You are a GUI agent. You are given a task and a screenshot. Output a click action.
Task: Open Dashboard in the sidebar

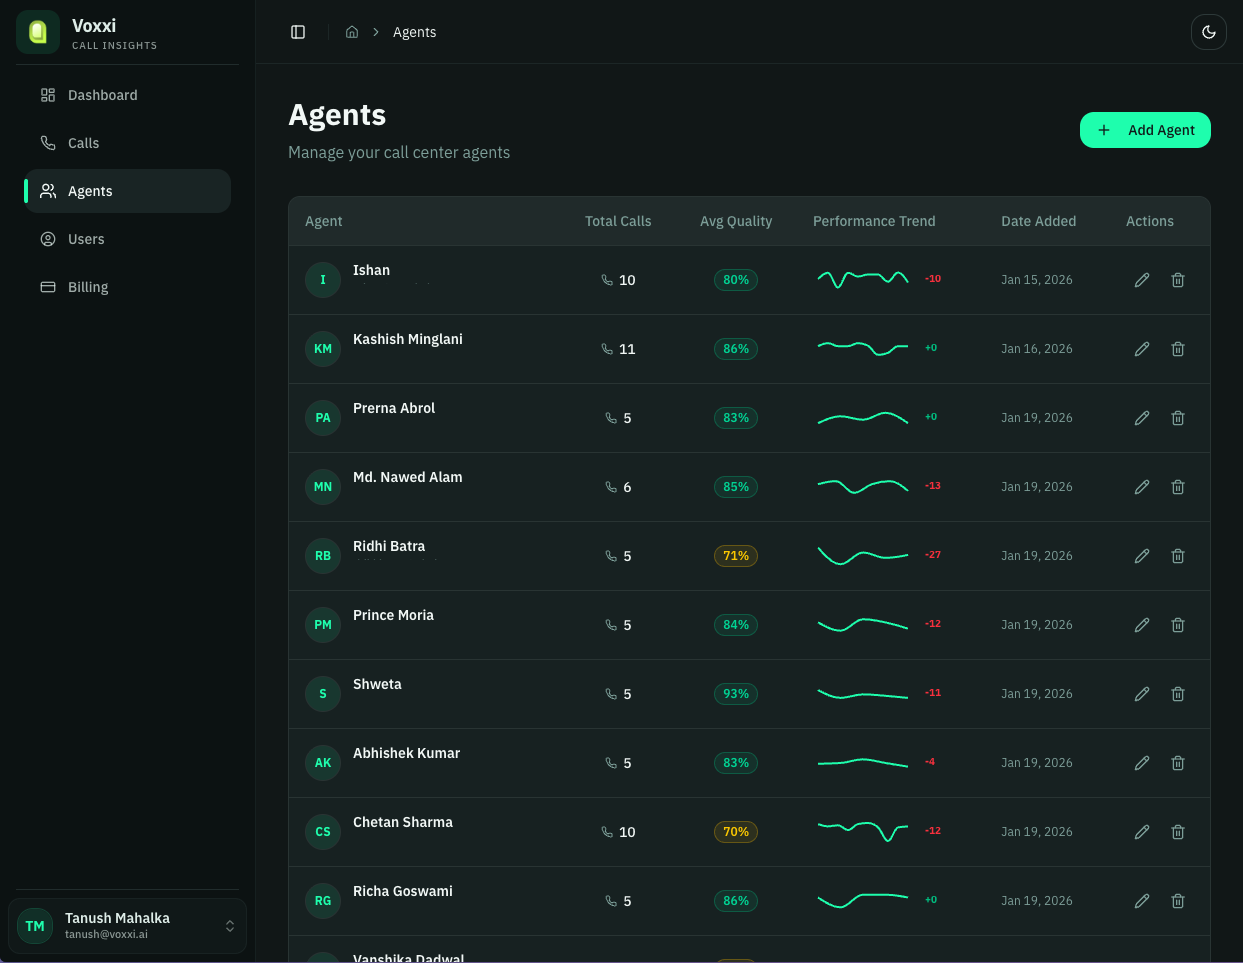point(102,95)
